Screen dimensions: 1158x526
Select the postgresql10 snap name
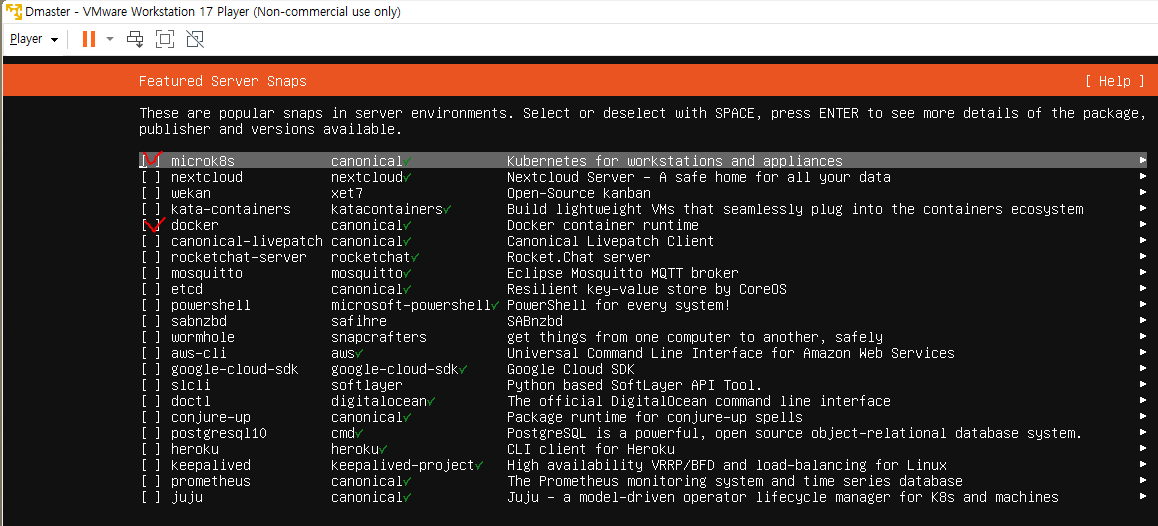219,433
